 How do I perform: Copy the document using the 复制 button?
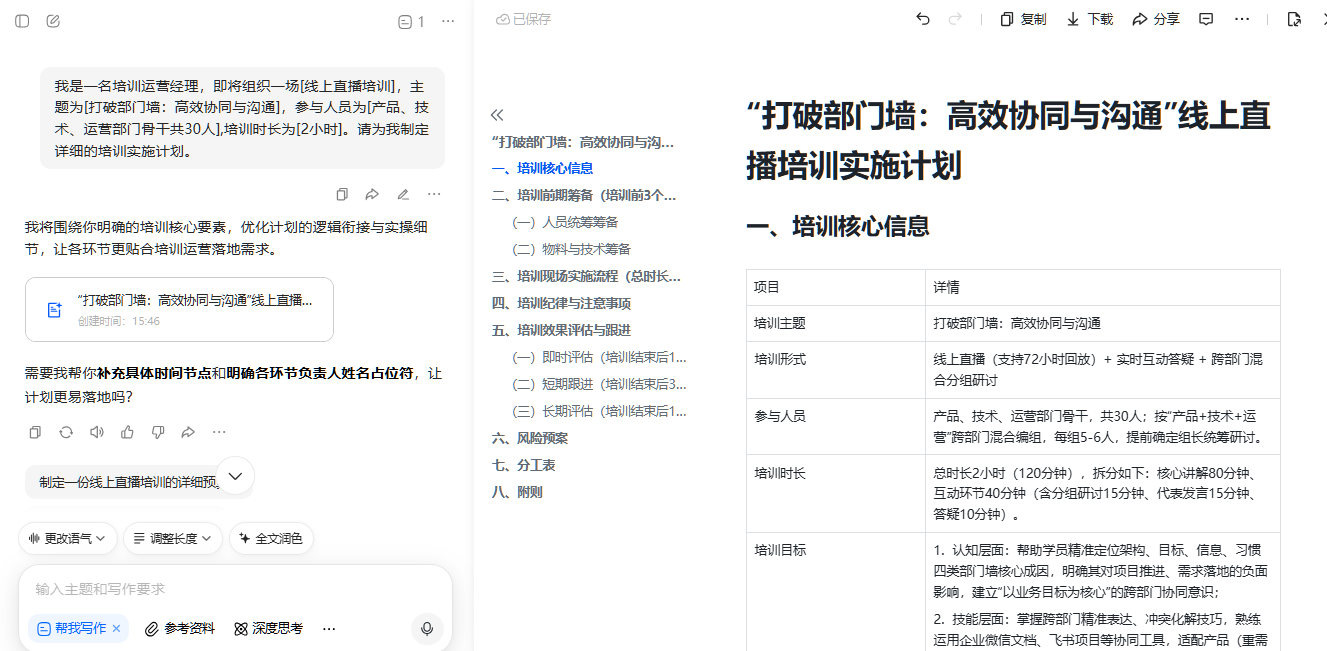coord(1023,19)
